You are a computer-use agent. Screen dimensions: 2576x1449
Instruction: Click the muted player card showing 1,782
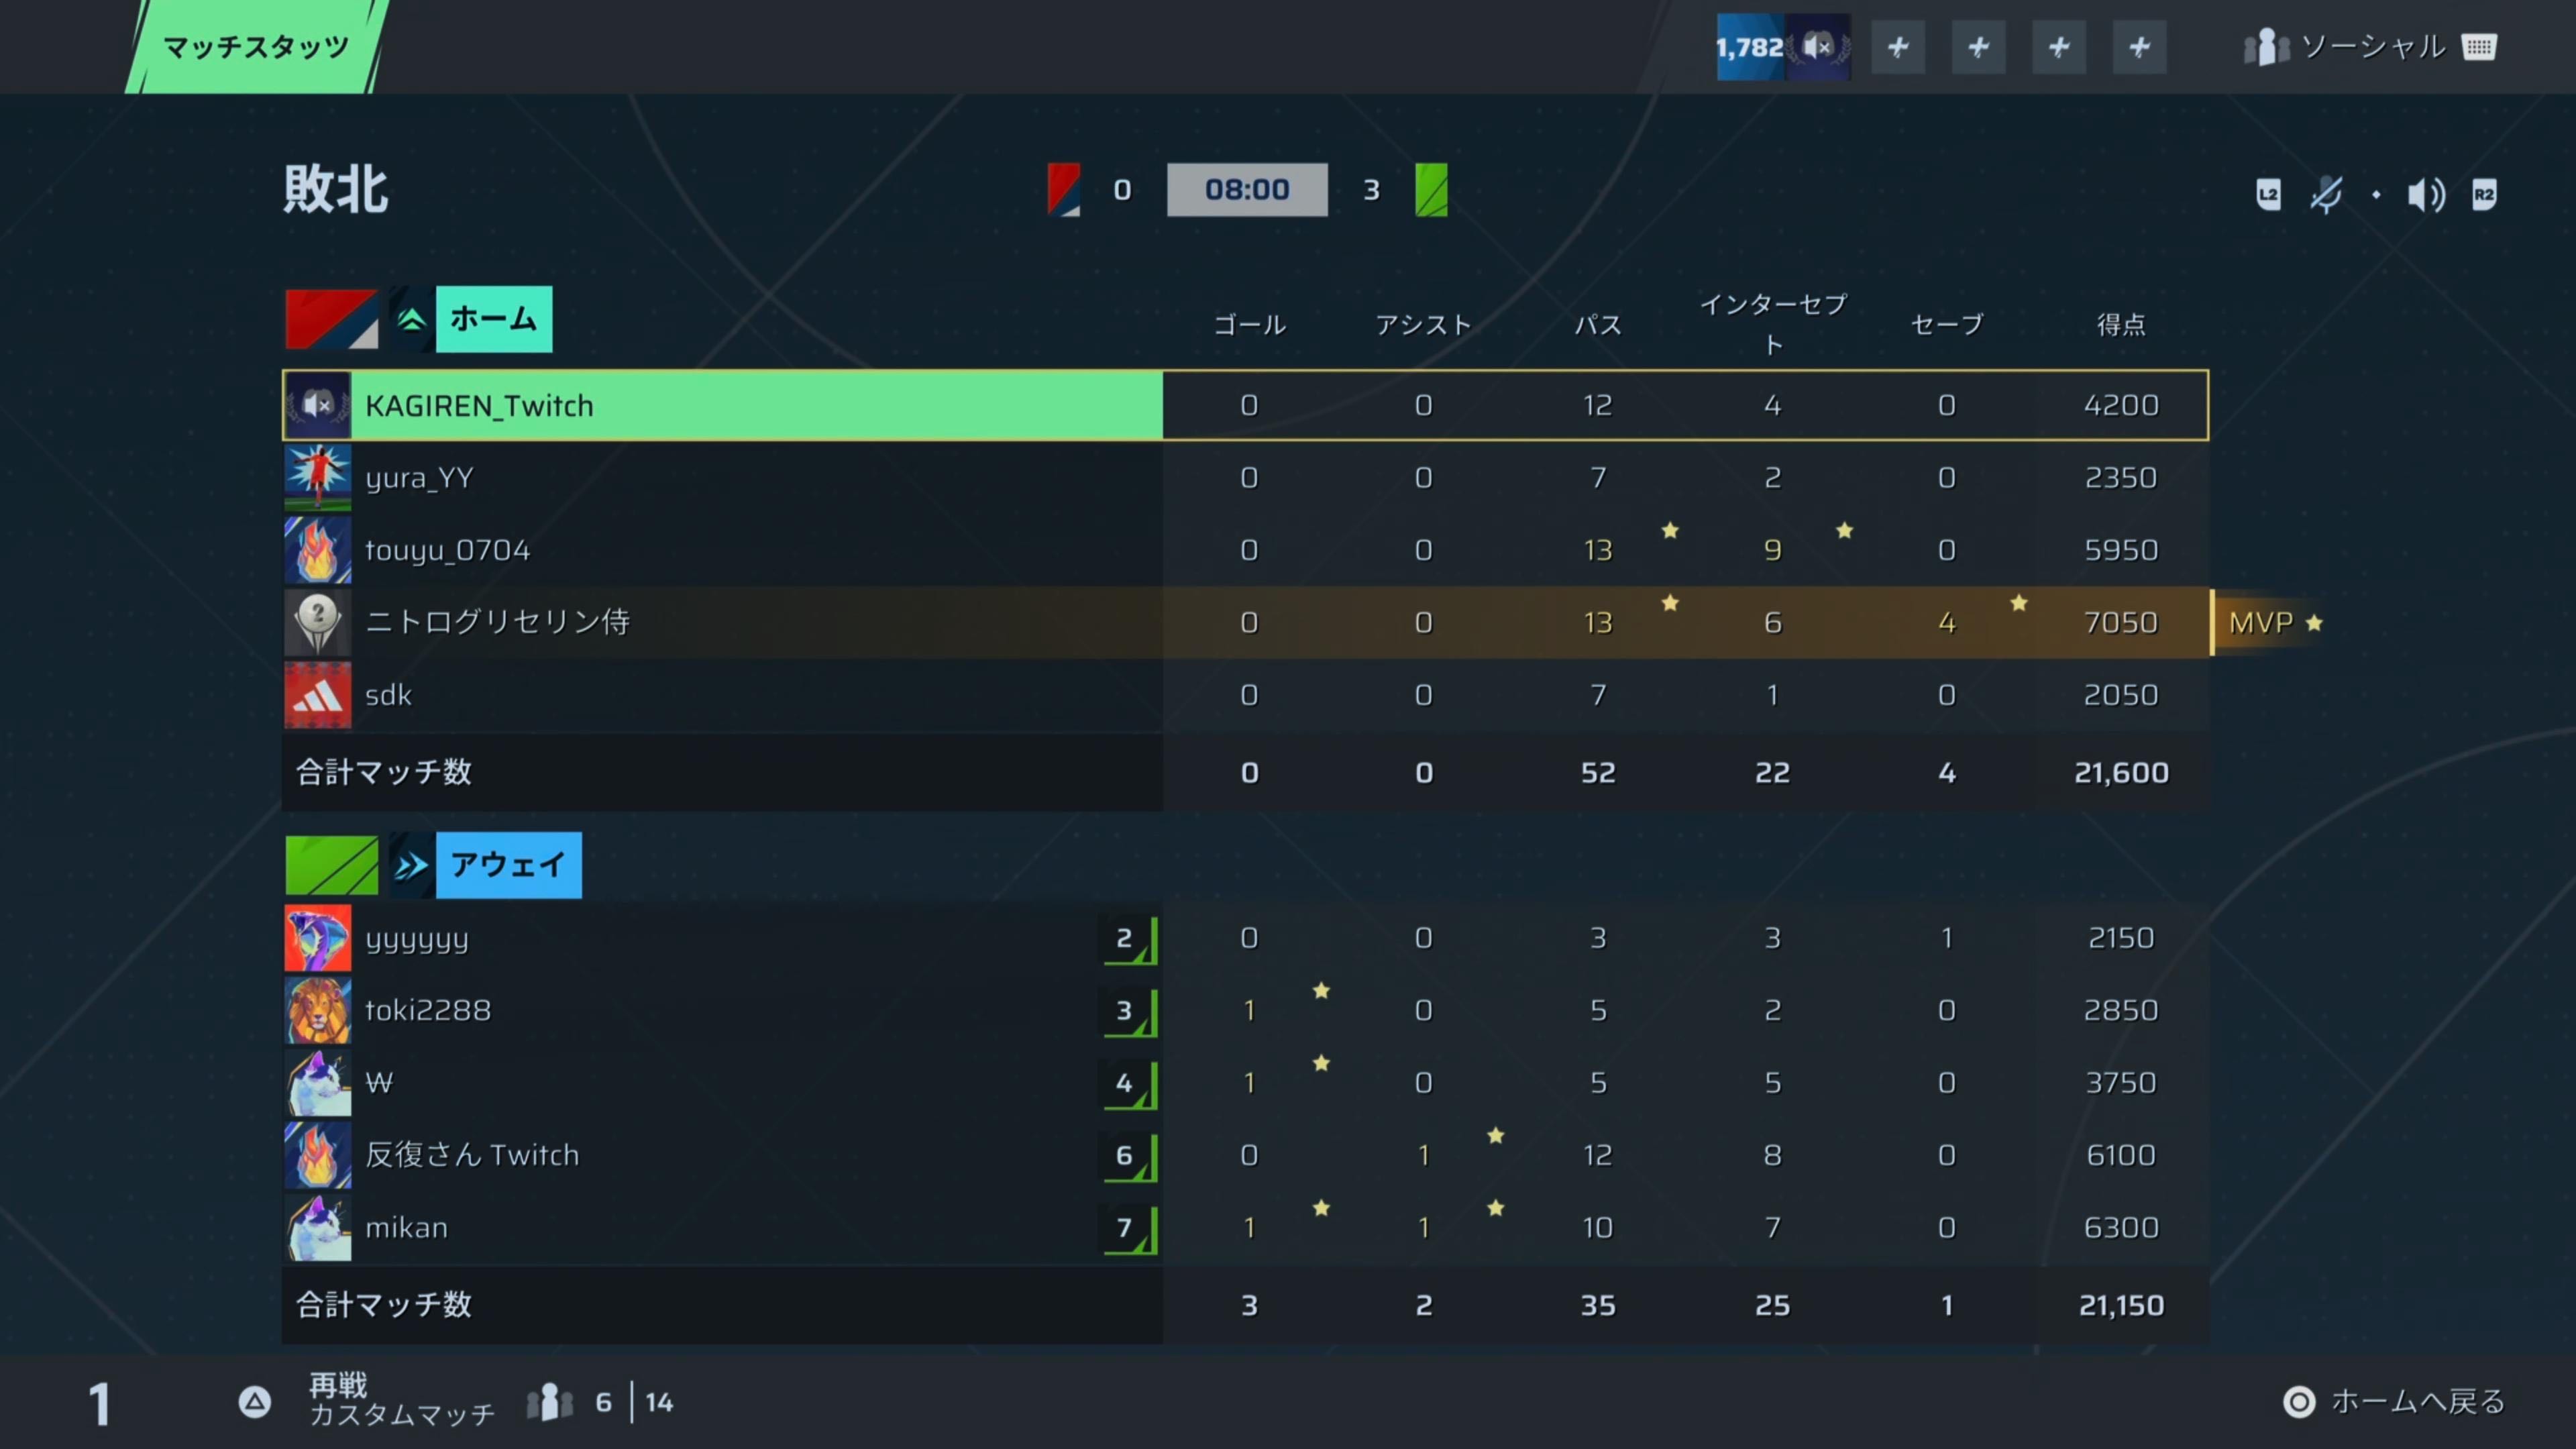tap(1783, 47)
